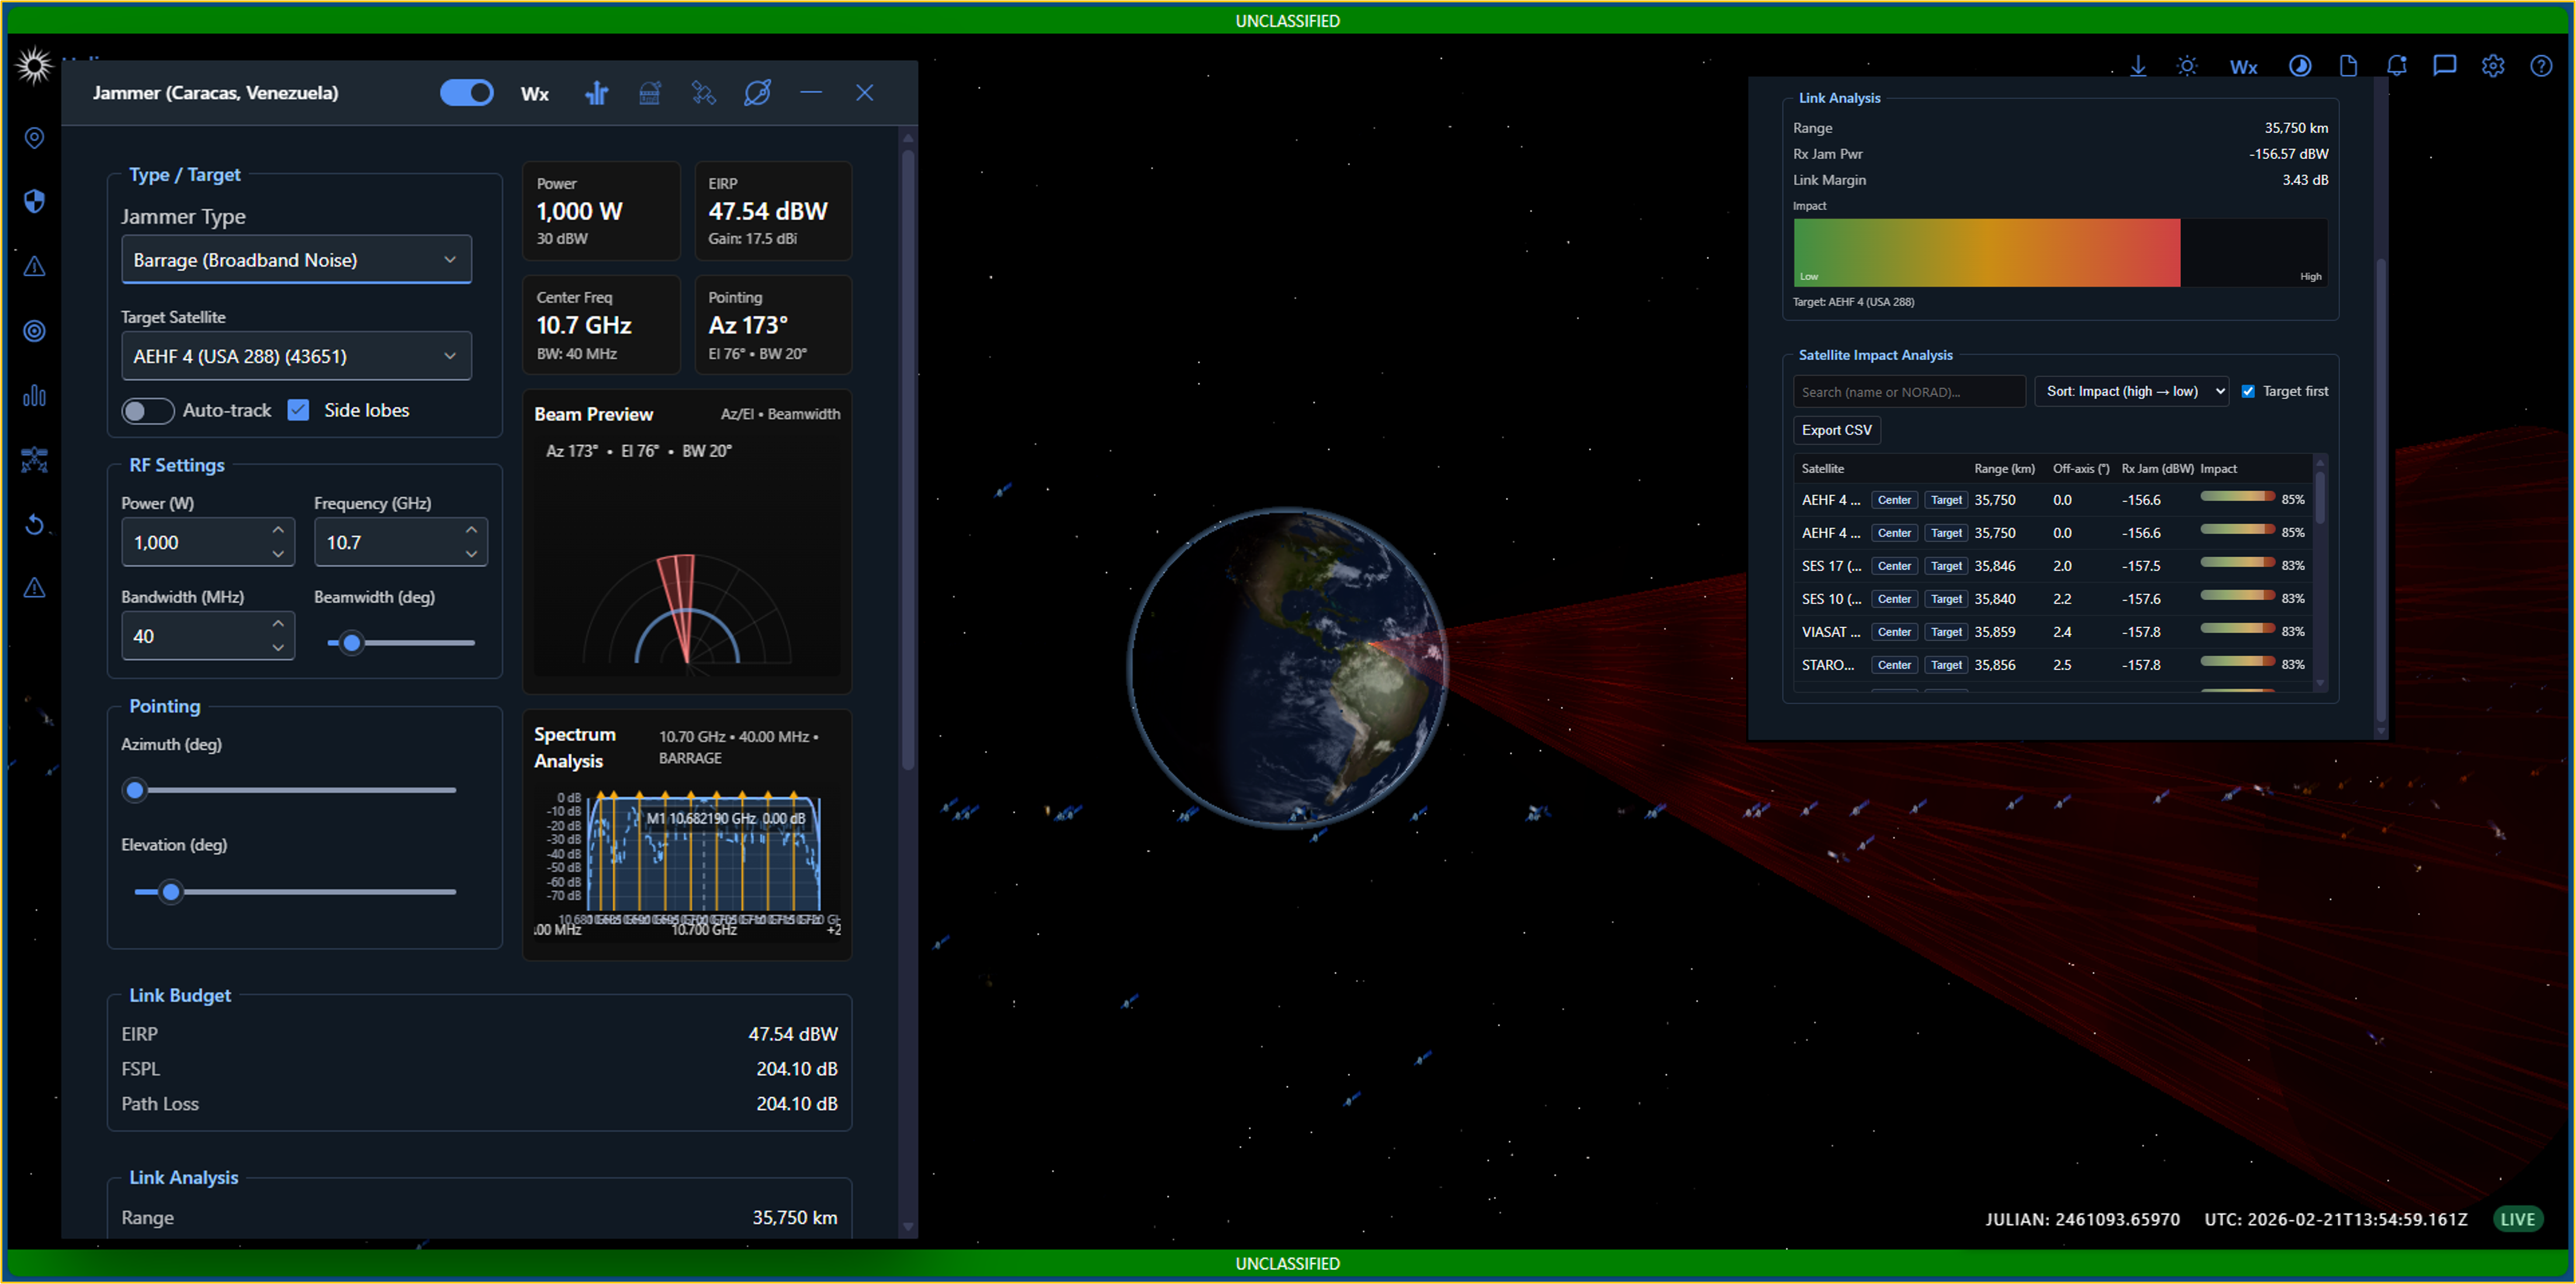The width and height of the screenshot is (2576, 1284).
Task: Click the notifications bell icon
Action: tap(2396, 66)
